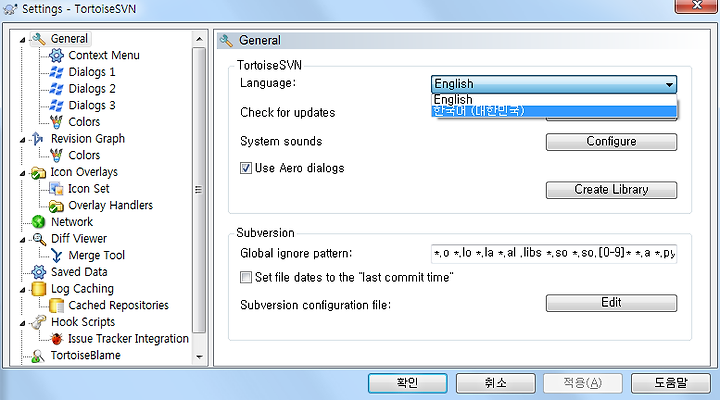This screenshot has width=720, height=400.
Task: Click the Create Library button
Action: coord(611,190)
